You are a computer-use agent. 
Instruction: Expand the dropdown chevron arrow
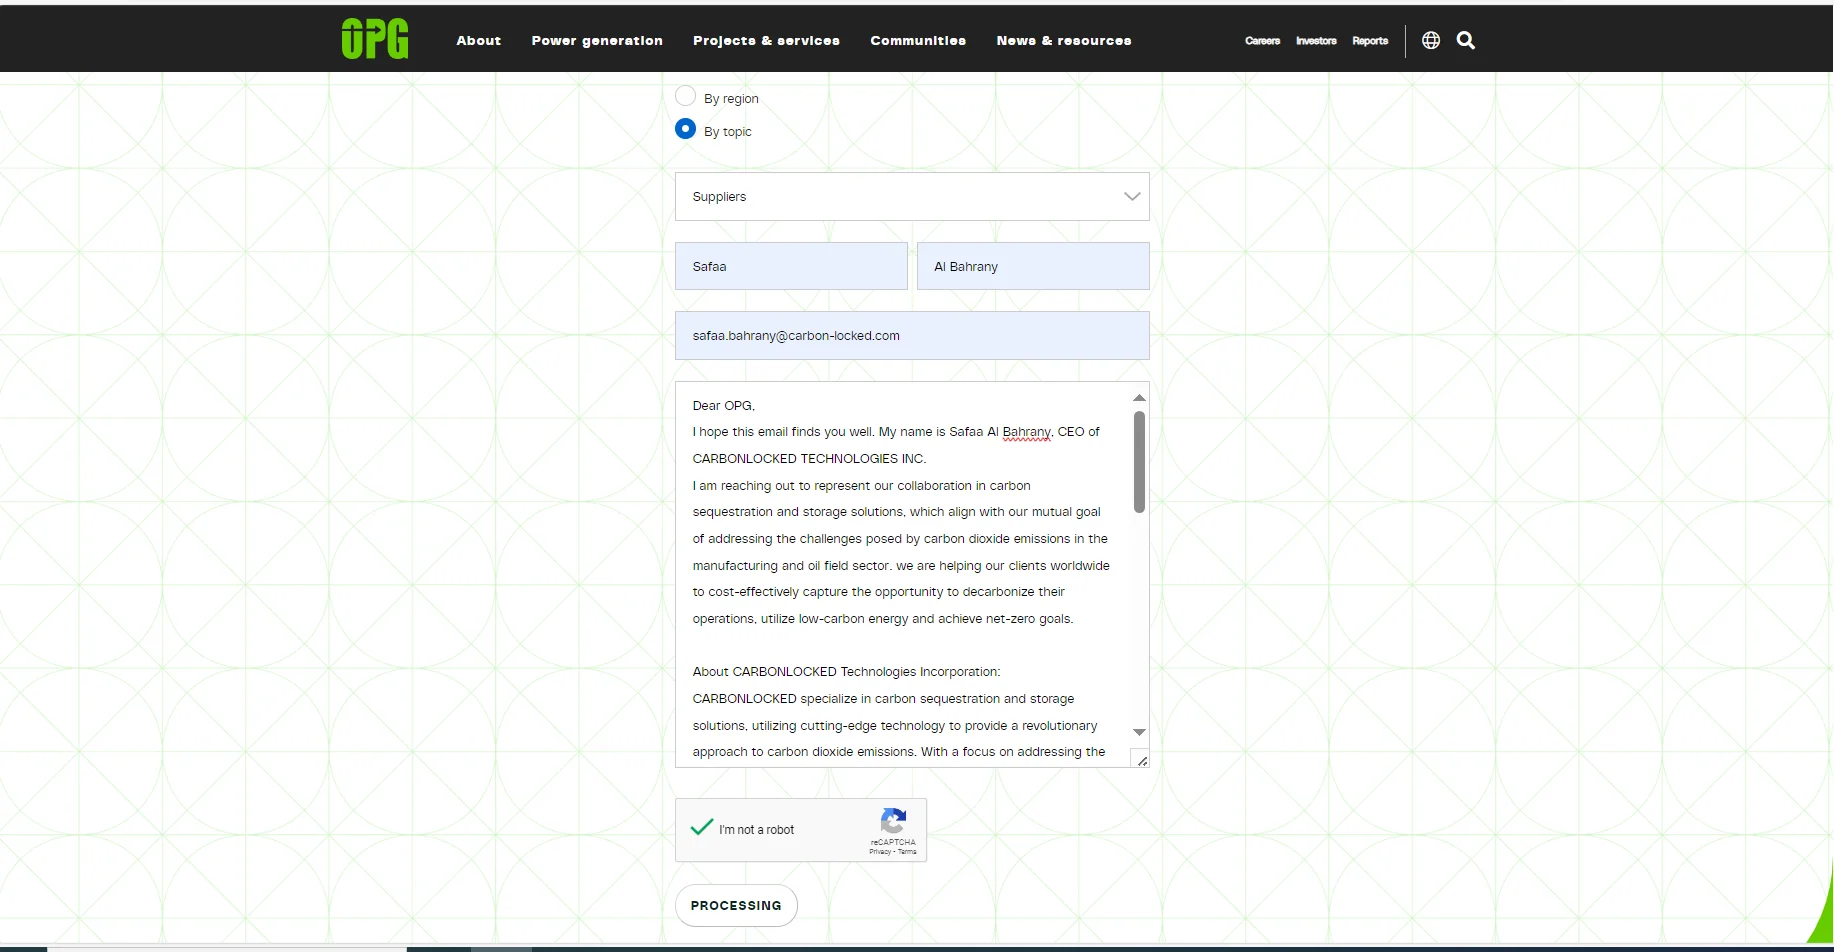1132,197
